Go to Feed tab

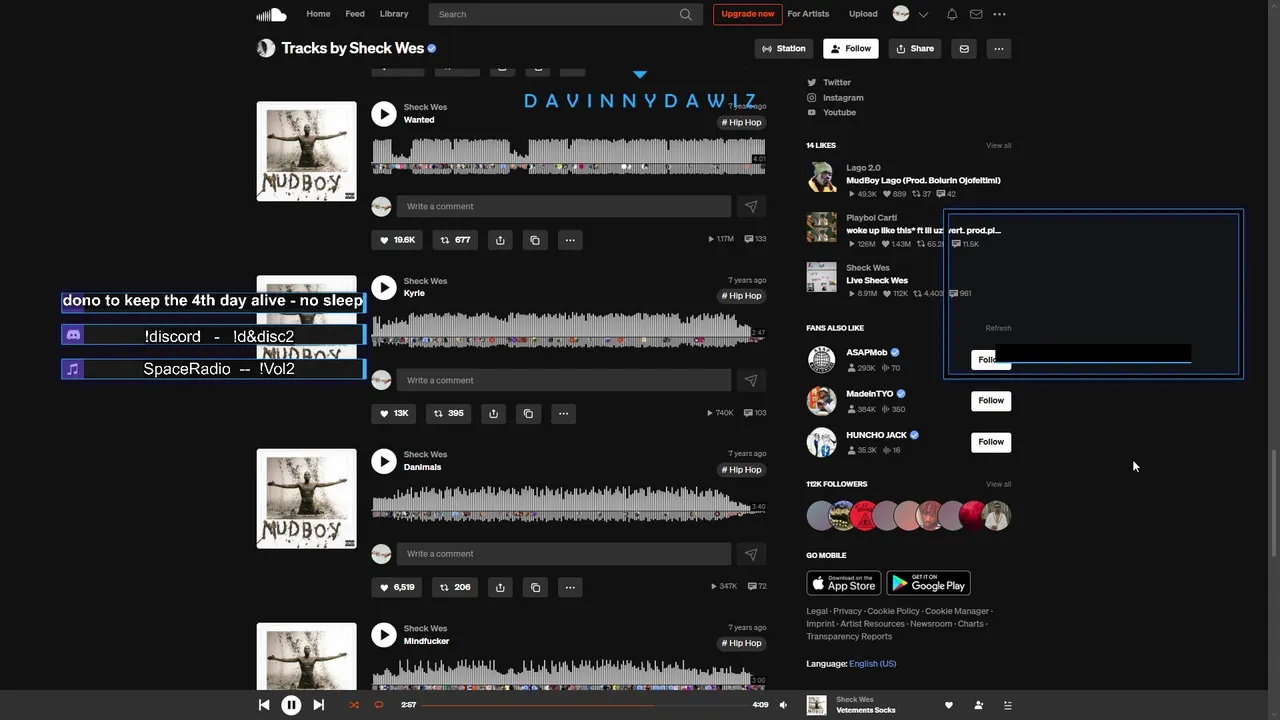355,14
